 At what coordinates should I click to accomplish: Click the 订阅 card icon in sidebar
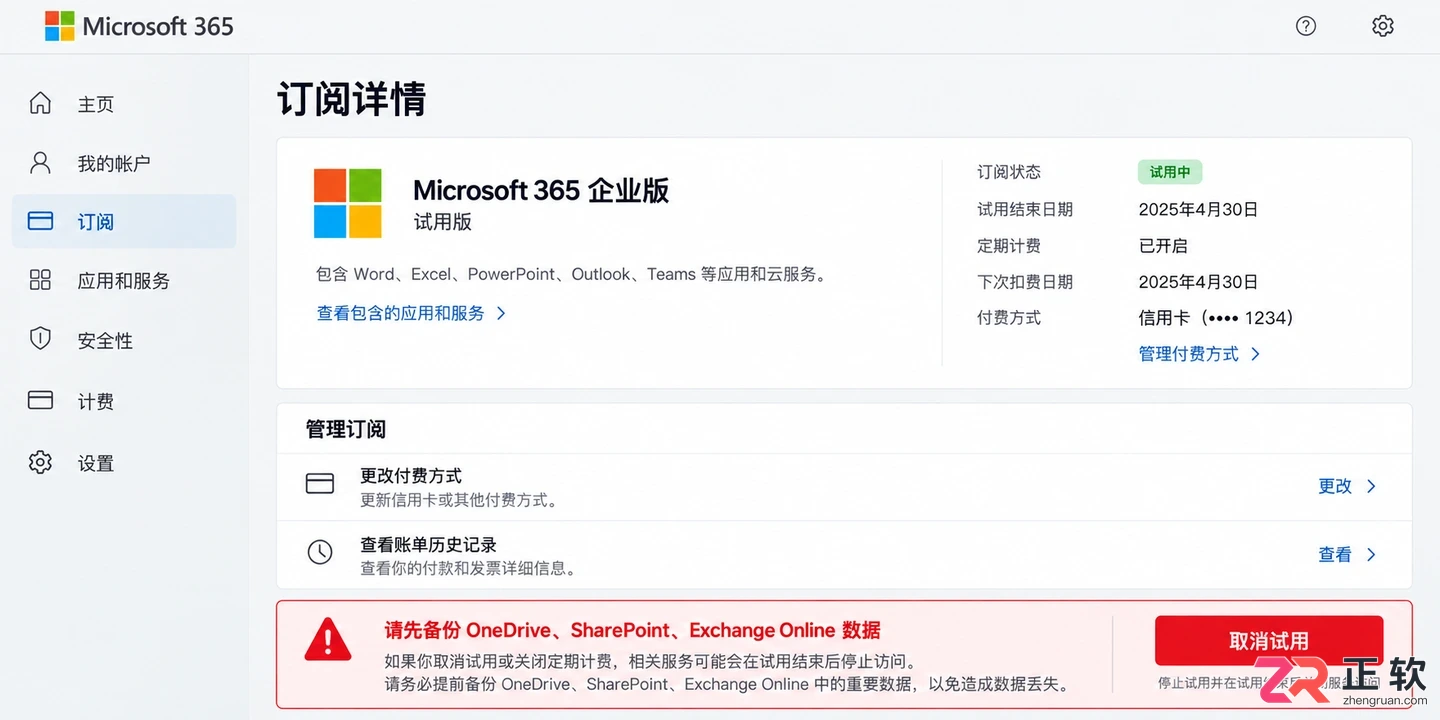click(40, 221)
